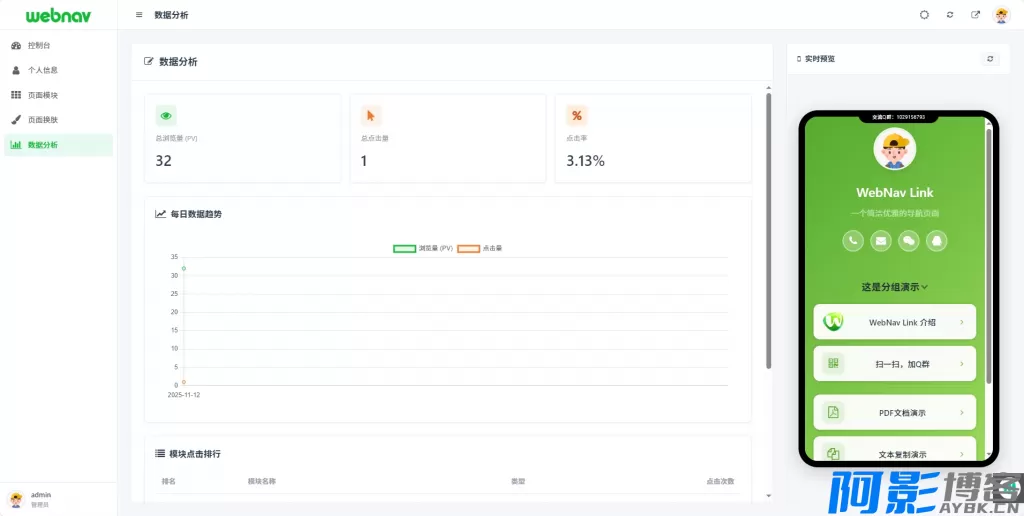Viewport: 1024px width, 516px height.
Task: Click the hamburger menu collapse icon
Action: 138,15
